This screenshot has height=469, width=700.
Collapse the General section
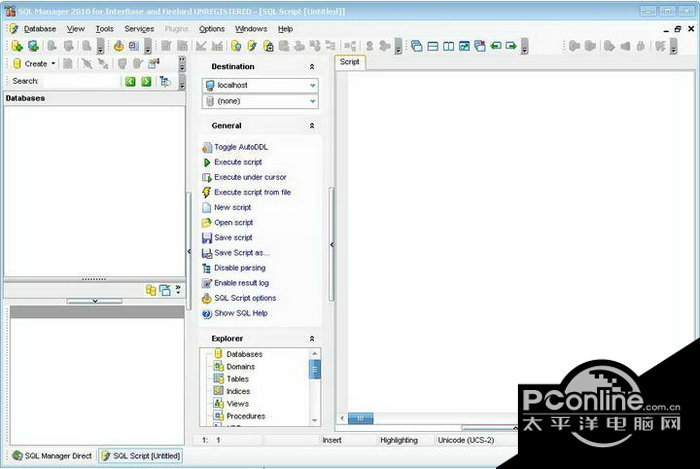(312, 126)
